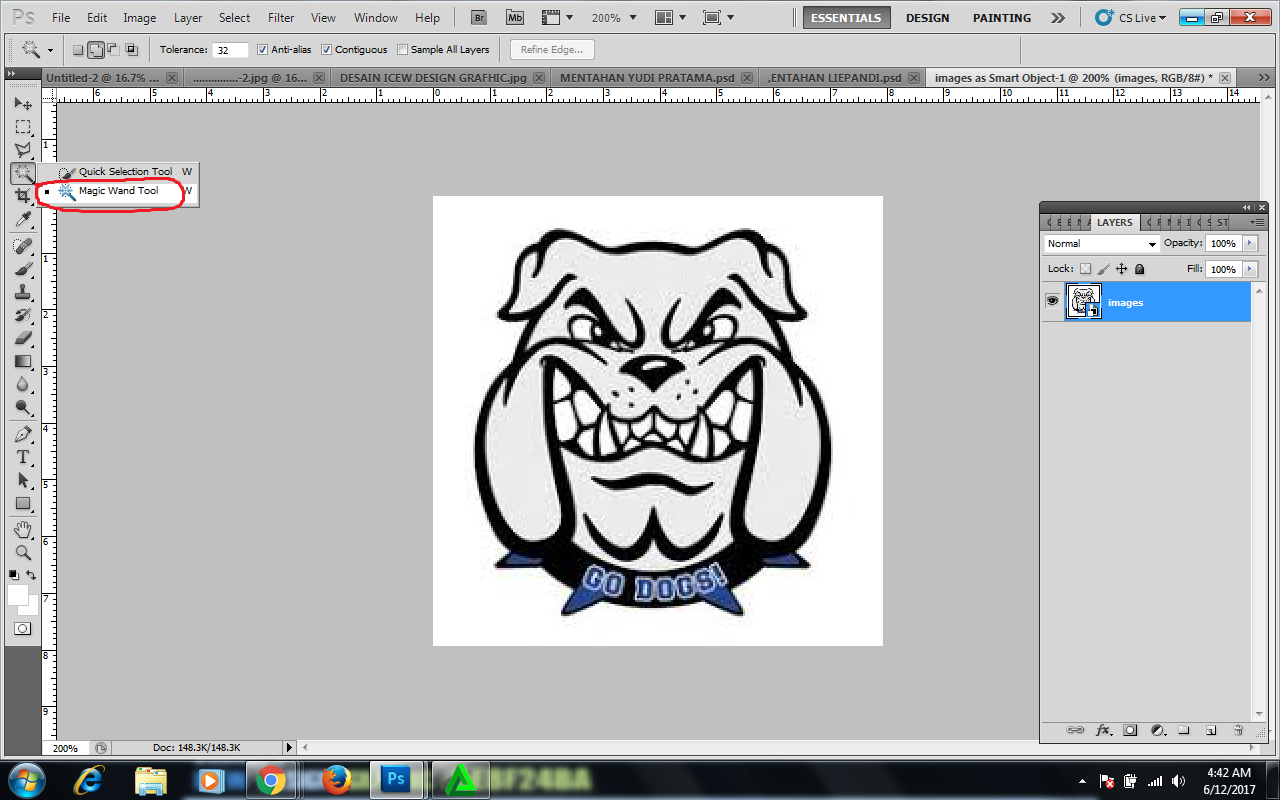Select the Eraser tool
Image resolution: width=1280 pixels, height=800 pixels.
pos(22,338)
